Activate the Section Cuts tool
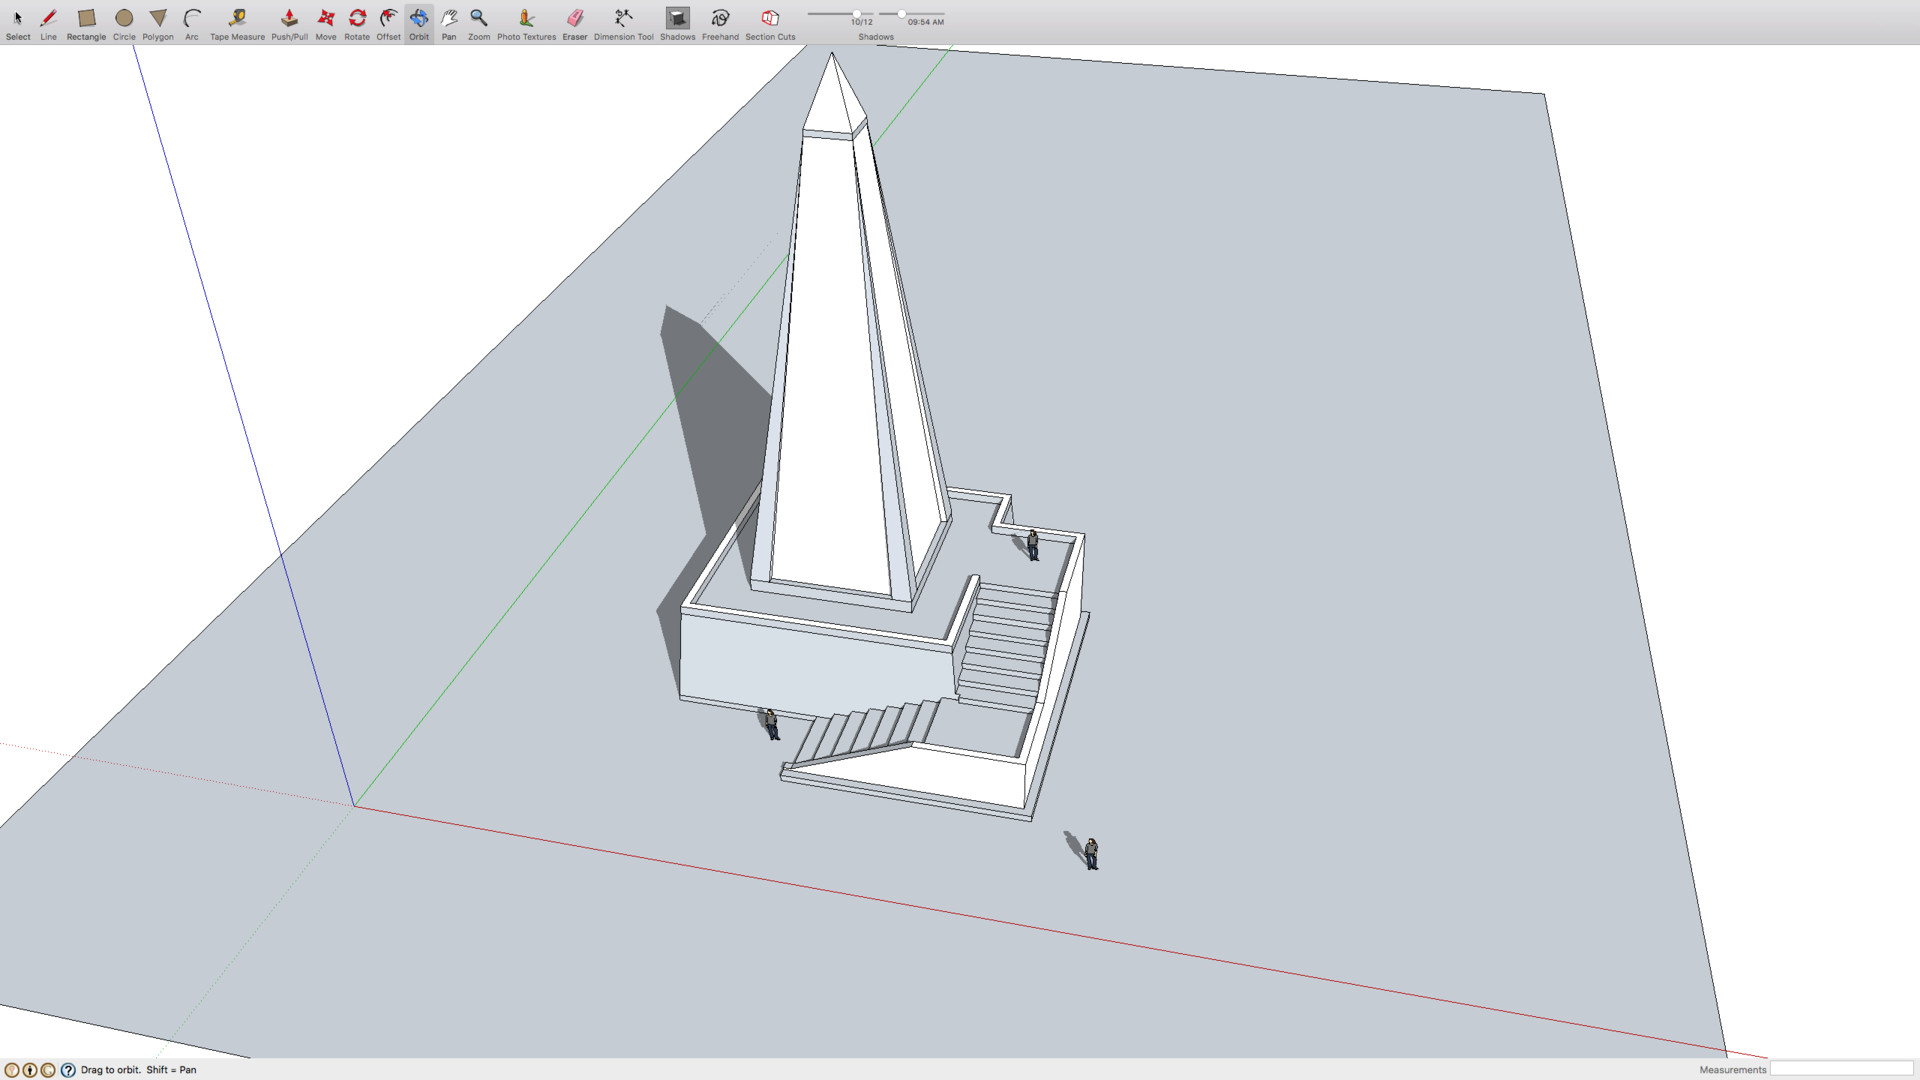1920x1080 pixels. point(770,19)
